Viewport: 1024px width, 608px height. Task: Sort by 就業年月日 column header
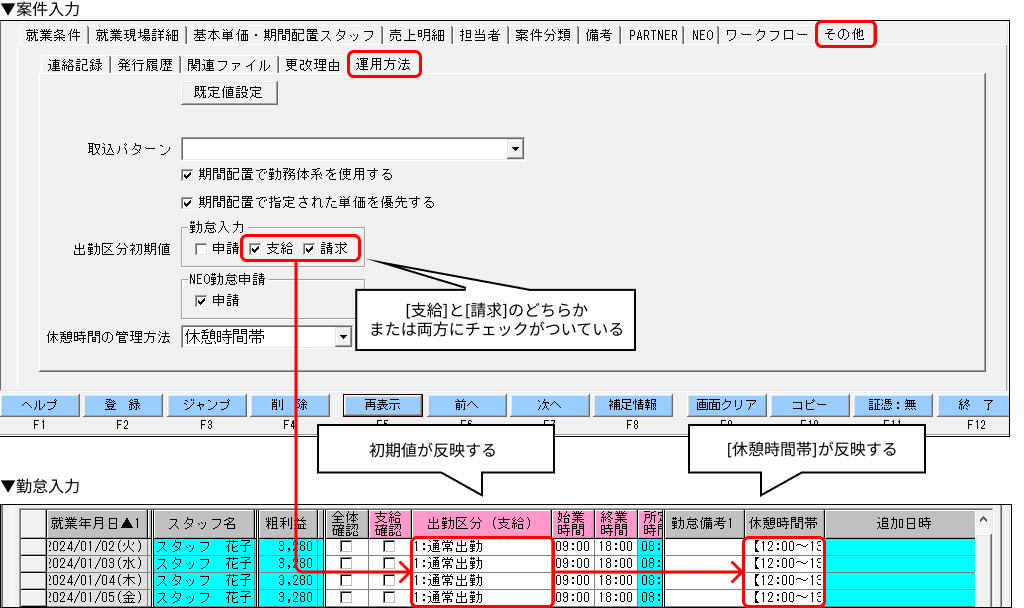(97, 523)
